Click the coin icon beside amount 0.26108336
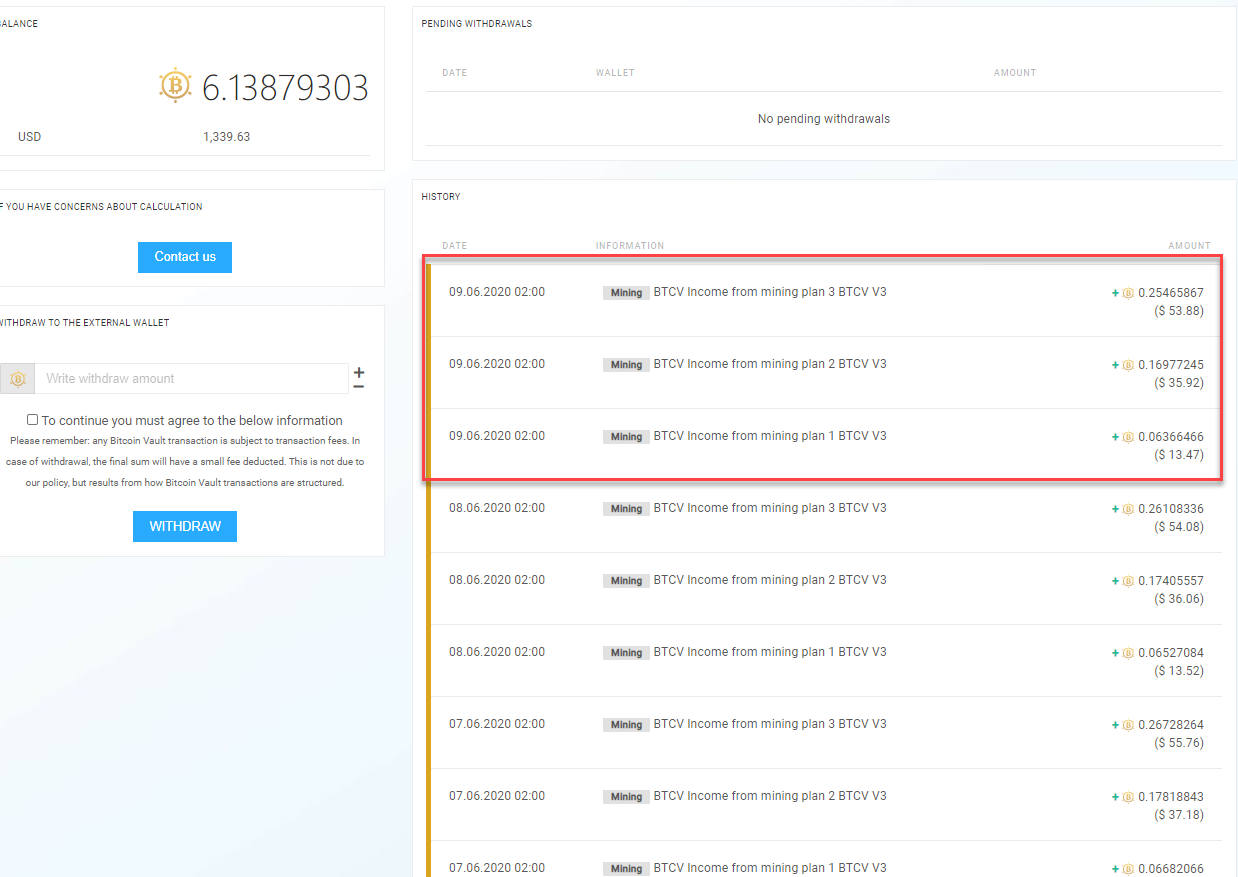Image resolution: width=1238 pixels, height=877 pixels. (x=1128, y=509)
